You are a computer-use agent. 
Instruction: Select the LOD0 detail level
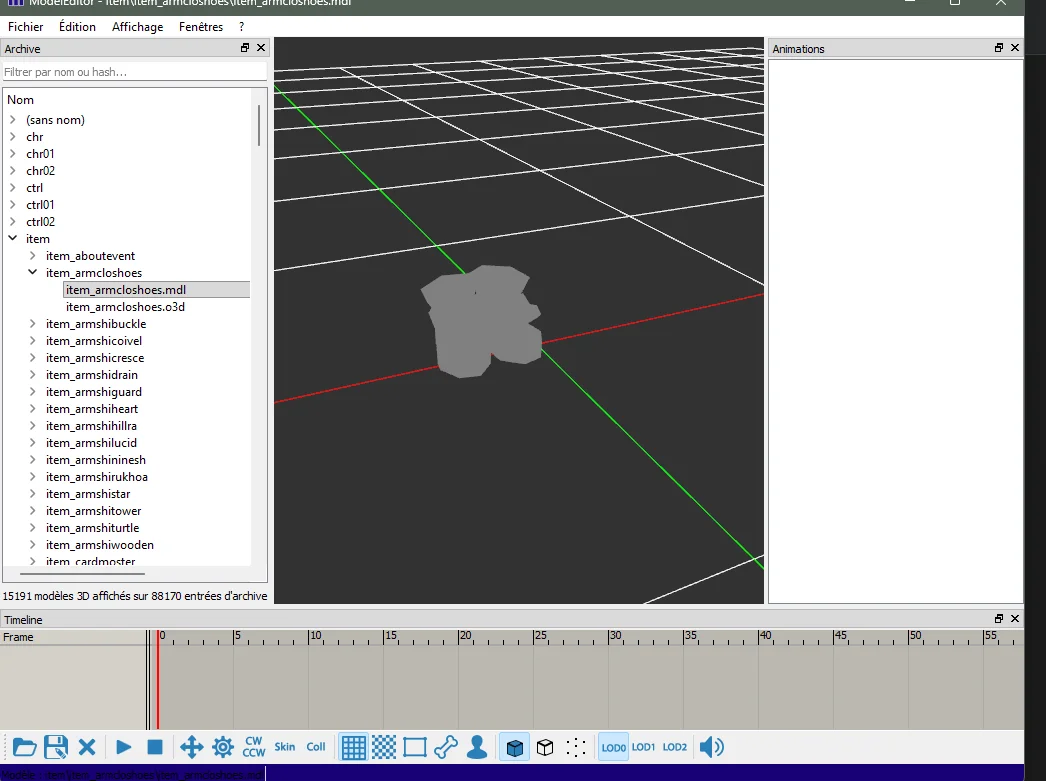point(613,747)
